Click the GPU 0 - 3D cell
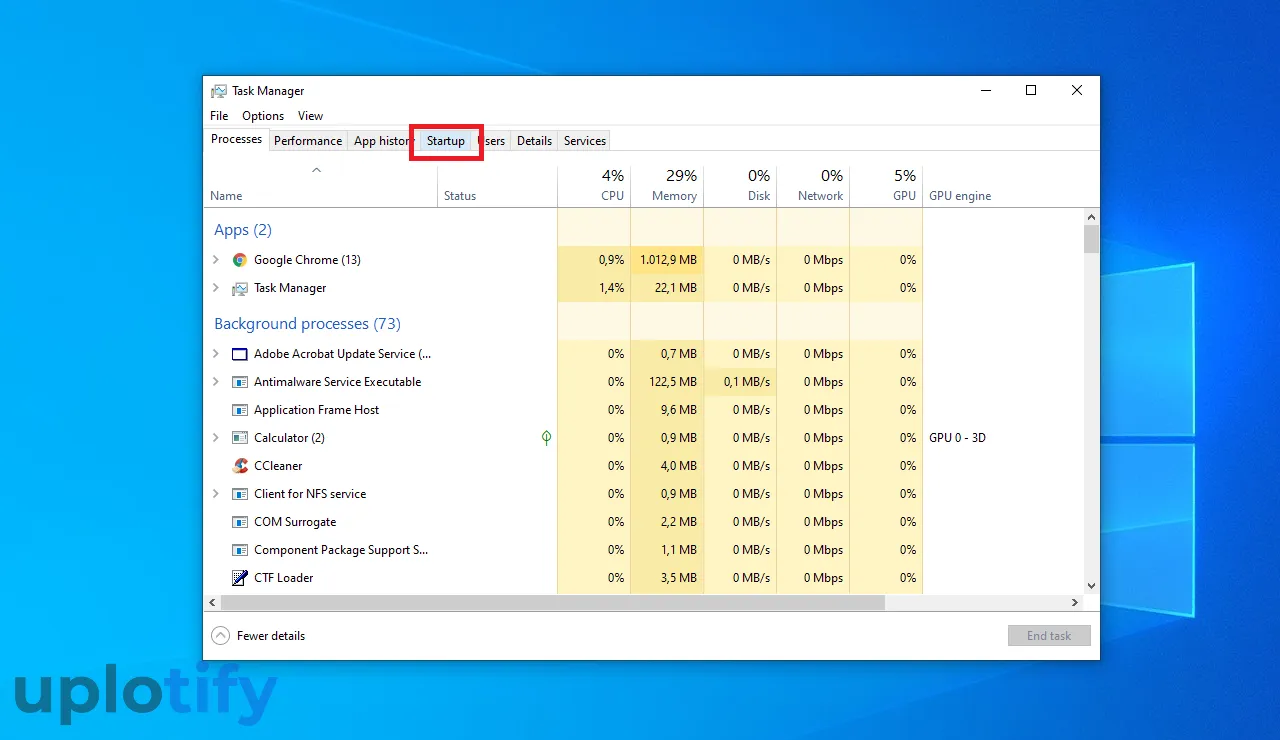1280x740 pixels. [x=957, y=438]
